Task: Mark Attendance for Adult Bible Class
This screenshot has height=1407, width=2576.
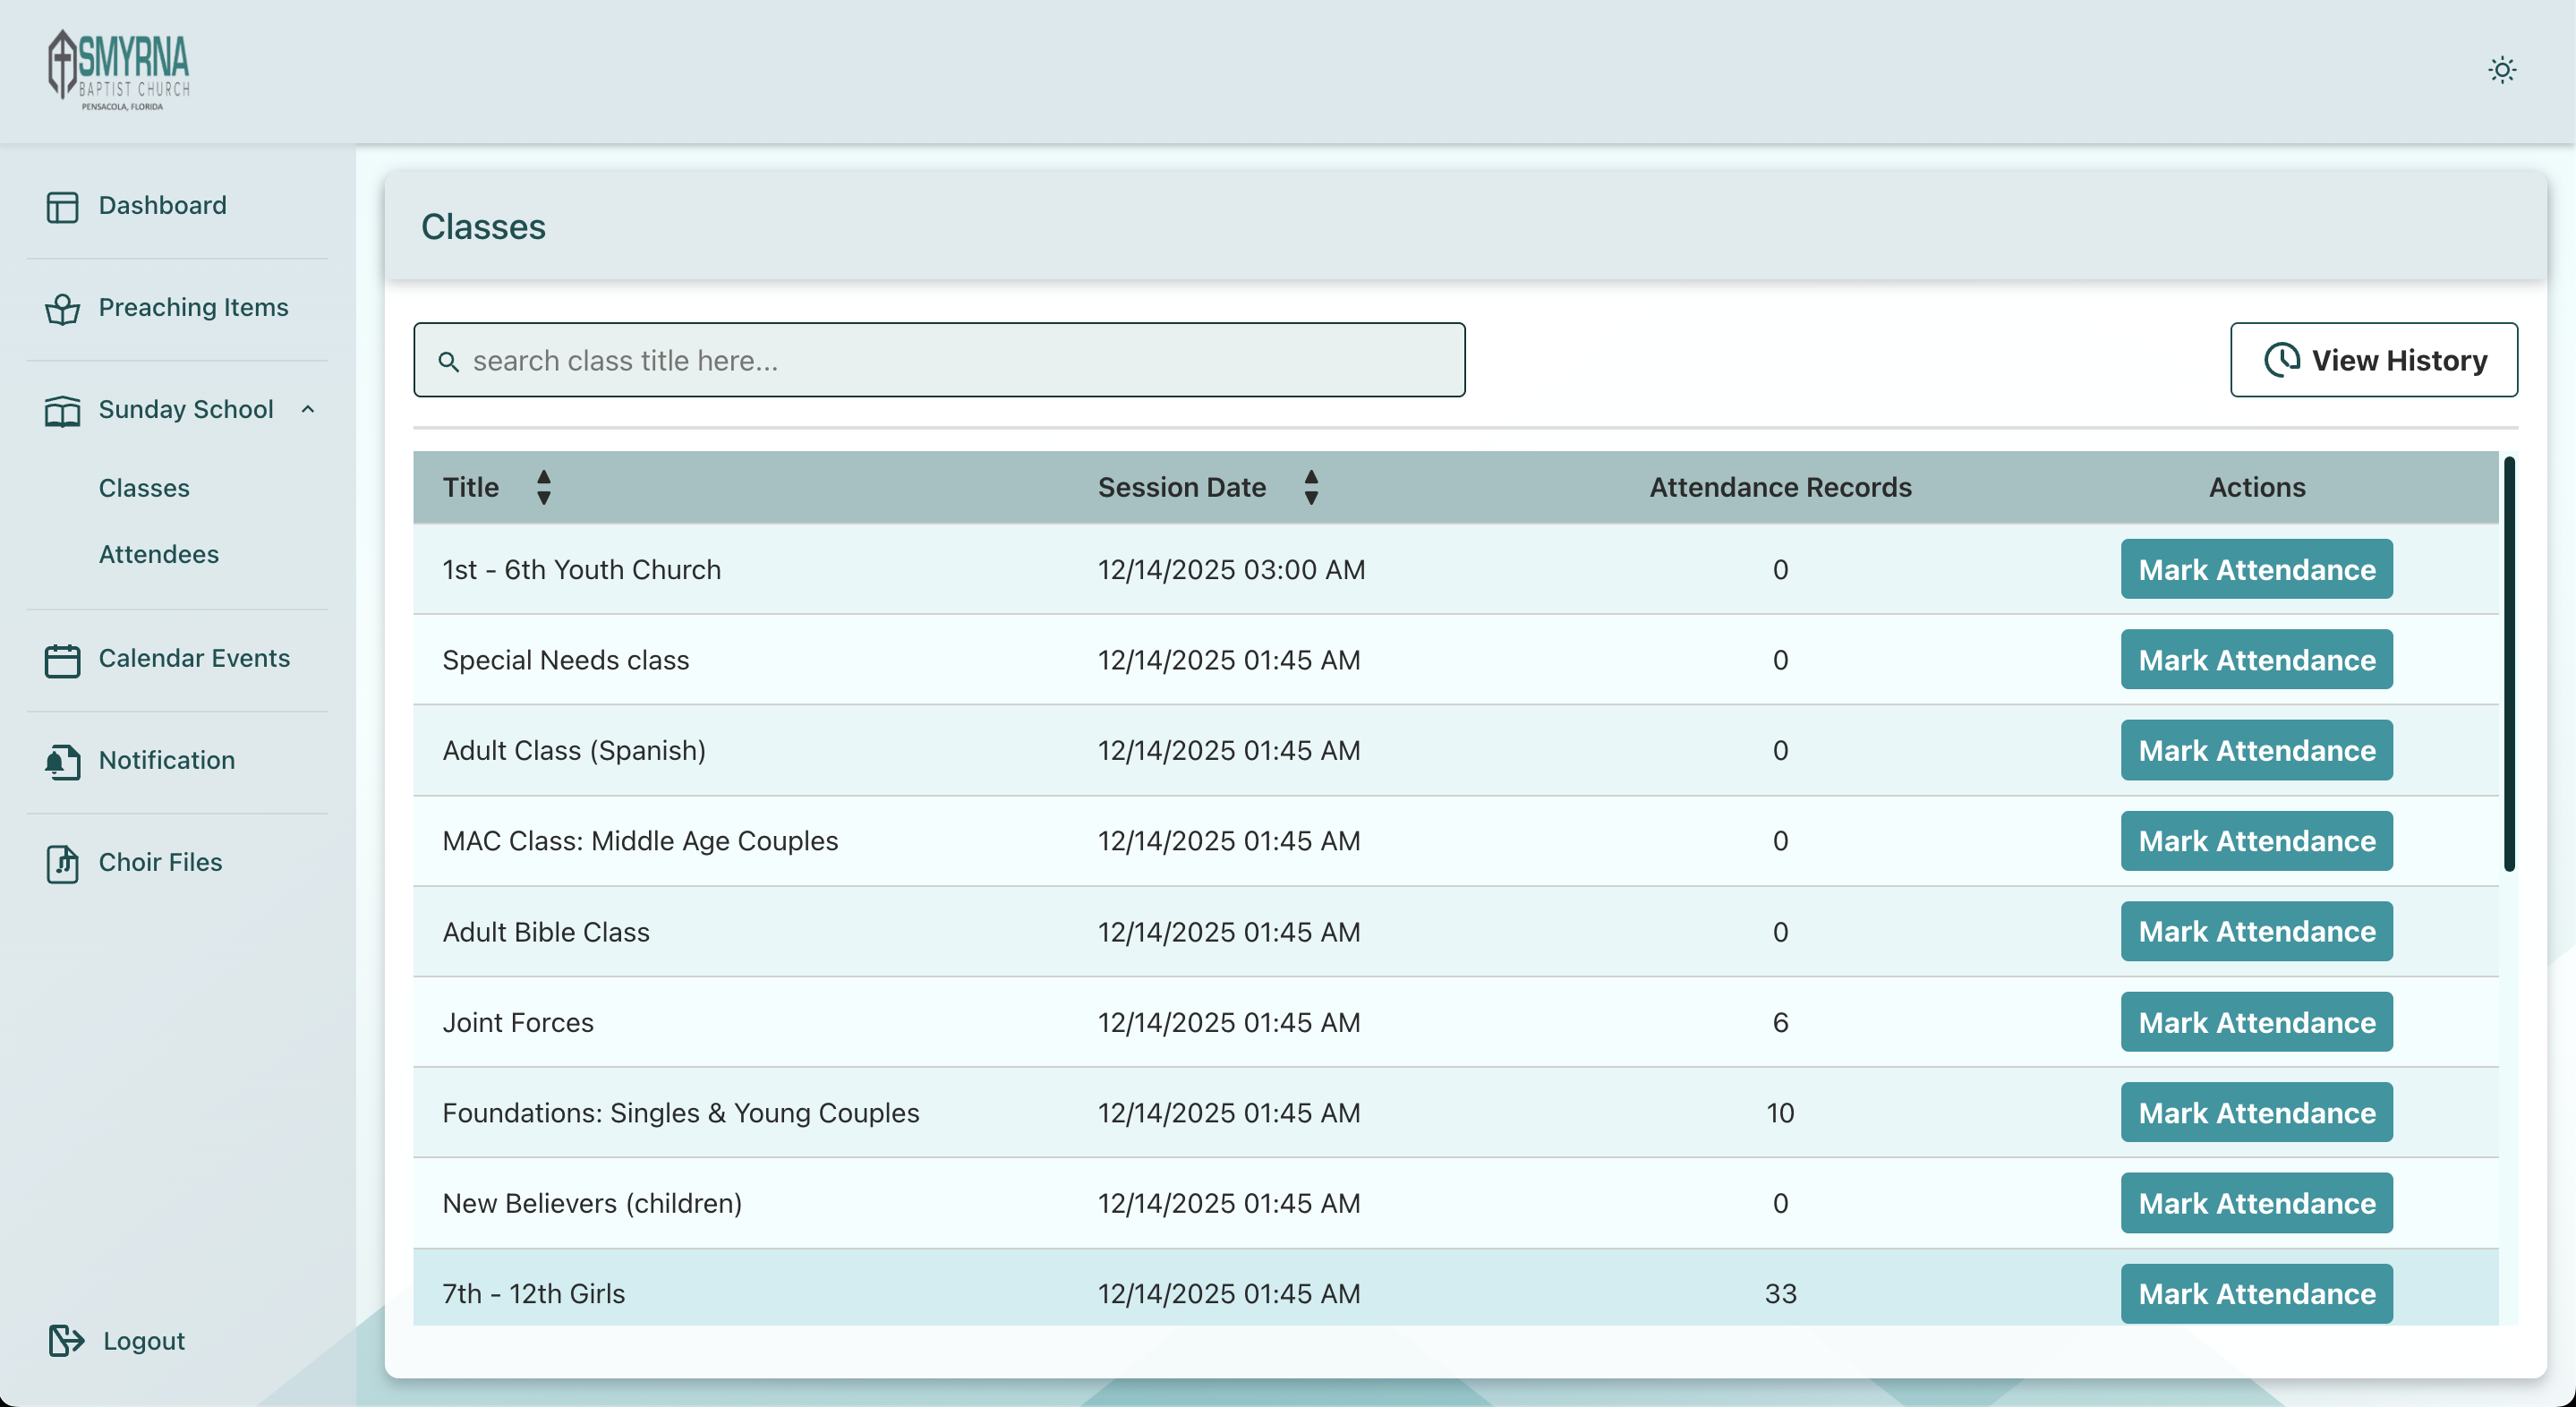Action: (2256, 931)
